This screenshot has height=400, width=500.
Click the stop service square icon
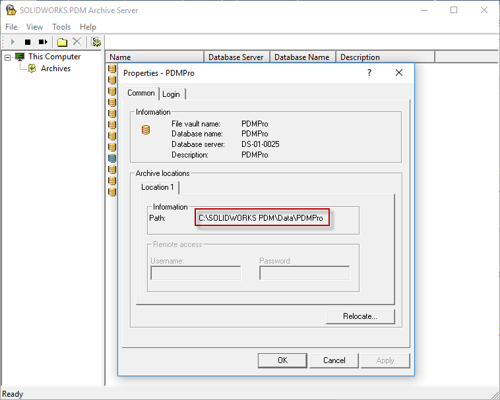[x=28, y=42]
